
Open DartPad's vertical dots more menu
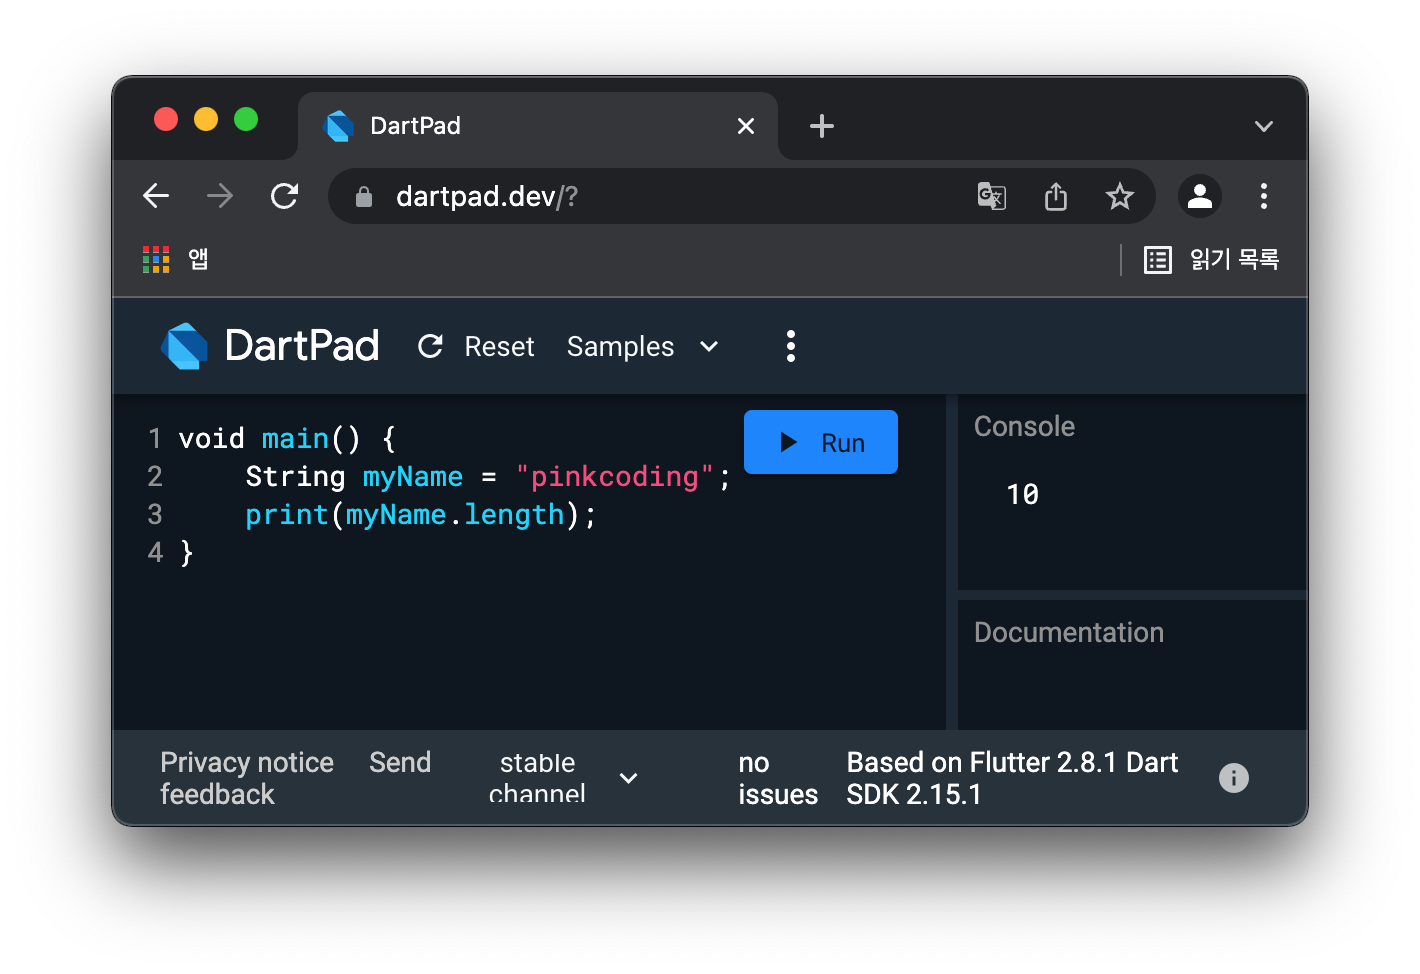coord(791,346)
